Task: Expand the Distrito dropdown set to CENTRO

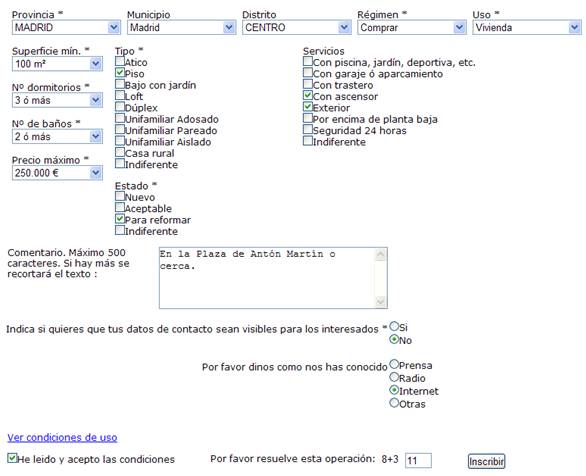Action: [296, 28]
